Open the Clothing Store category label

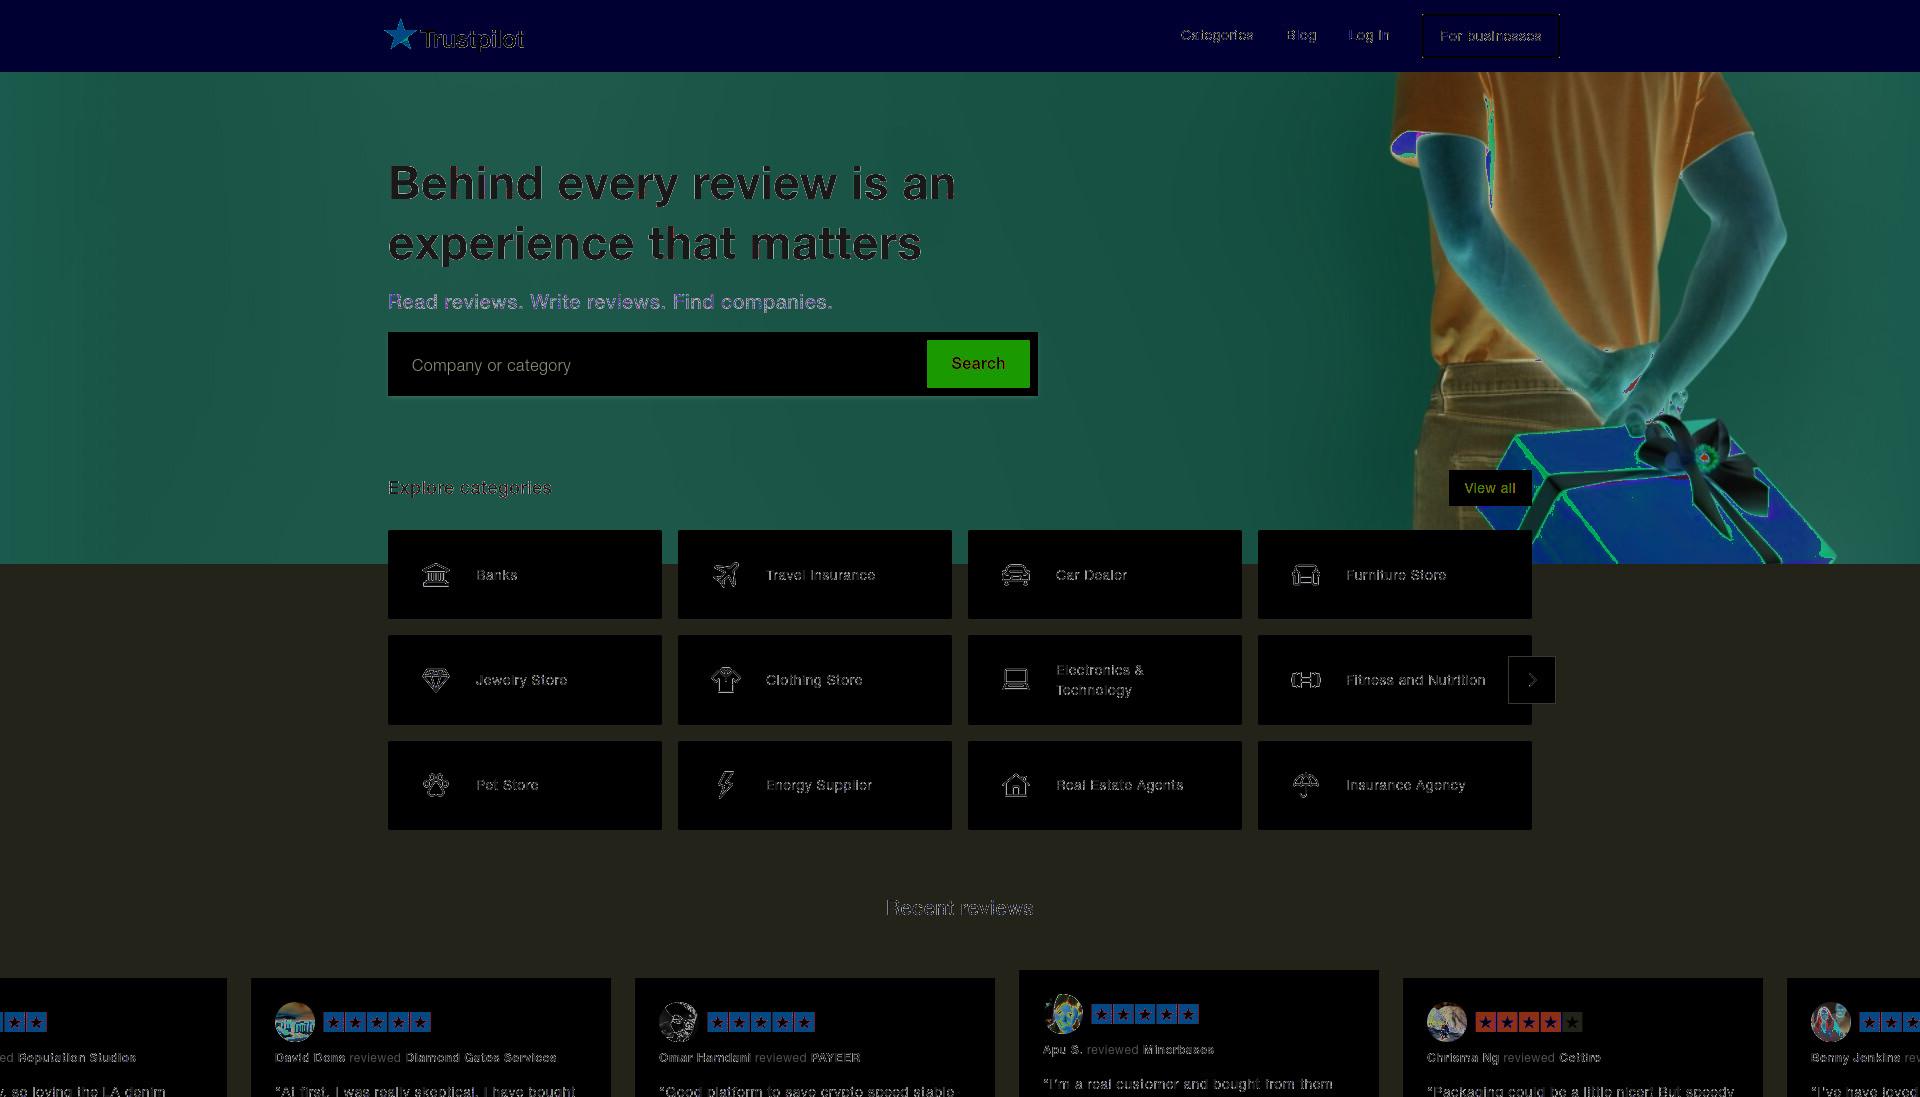coord(814,680)
